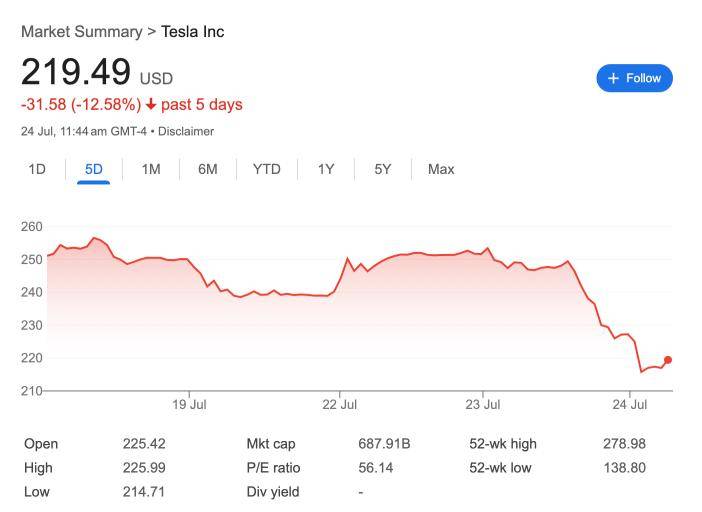Click the Mkt cap value 687.91B
702x512 pixels.
[384, 444]
